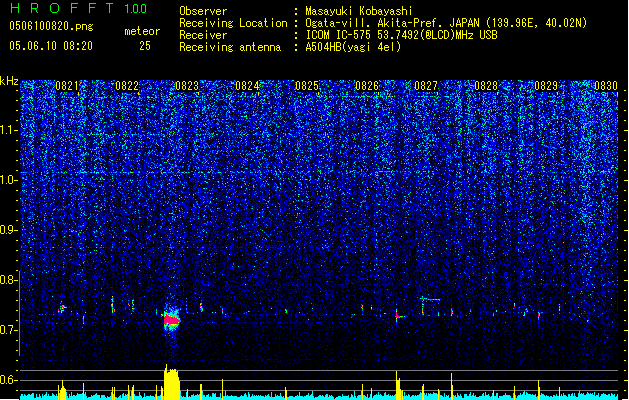The height and width of the screenshot is (400, 629).
Task: Click the horizontal cyan streak after 0827
Action: tap(430, 299)
